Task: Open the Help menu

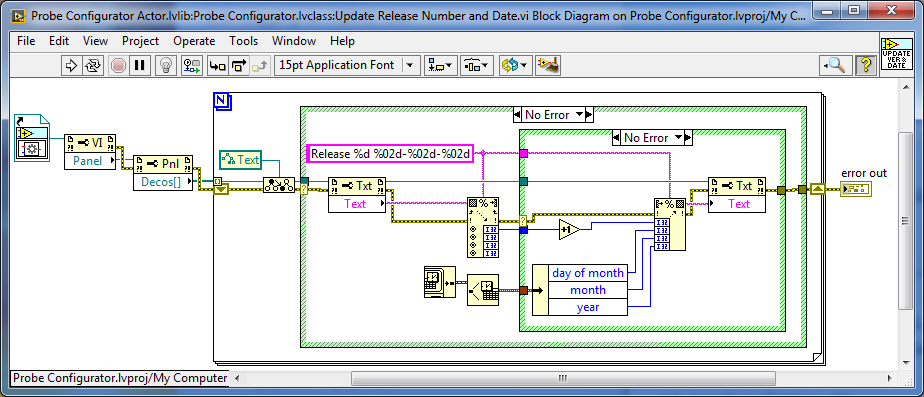Action: (342, 41)
